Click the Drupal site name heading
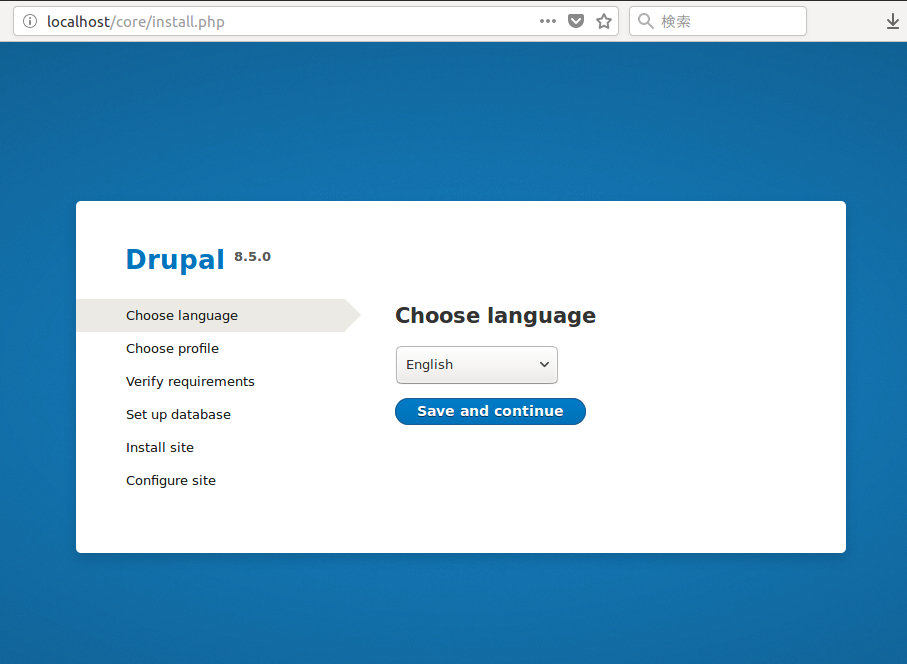This screenshot has width=907, height=664. click(175, 259)
